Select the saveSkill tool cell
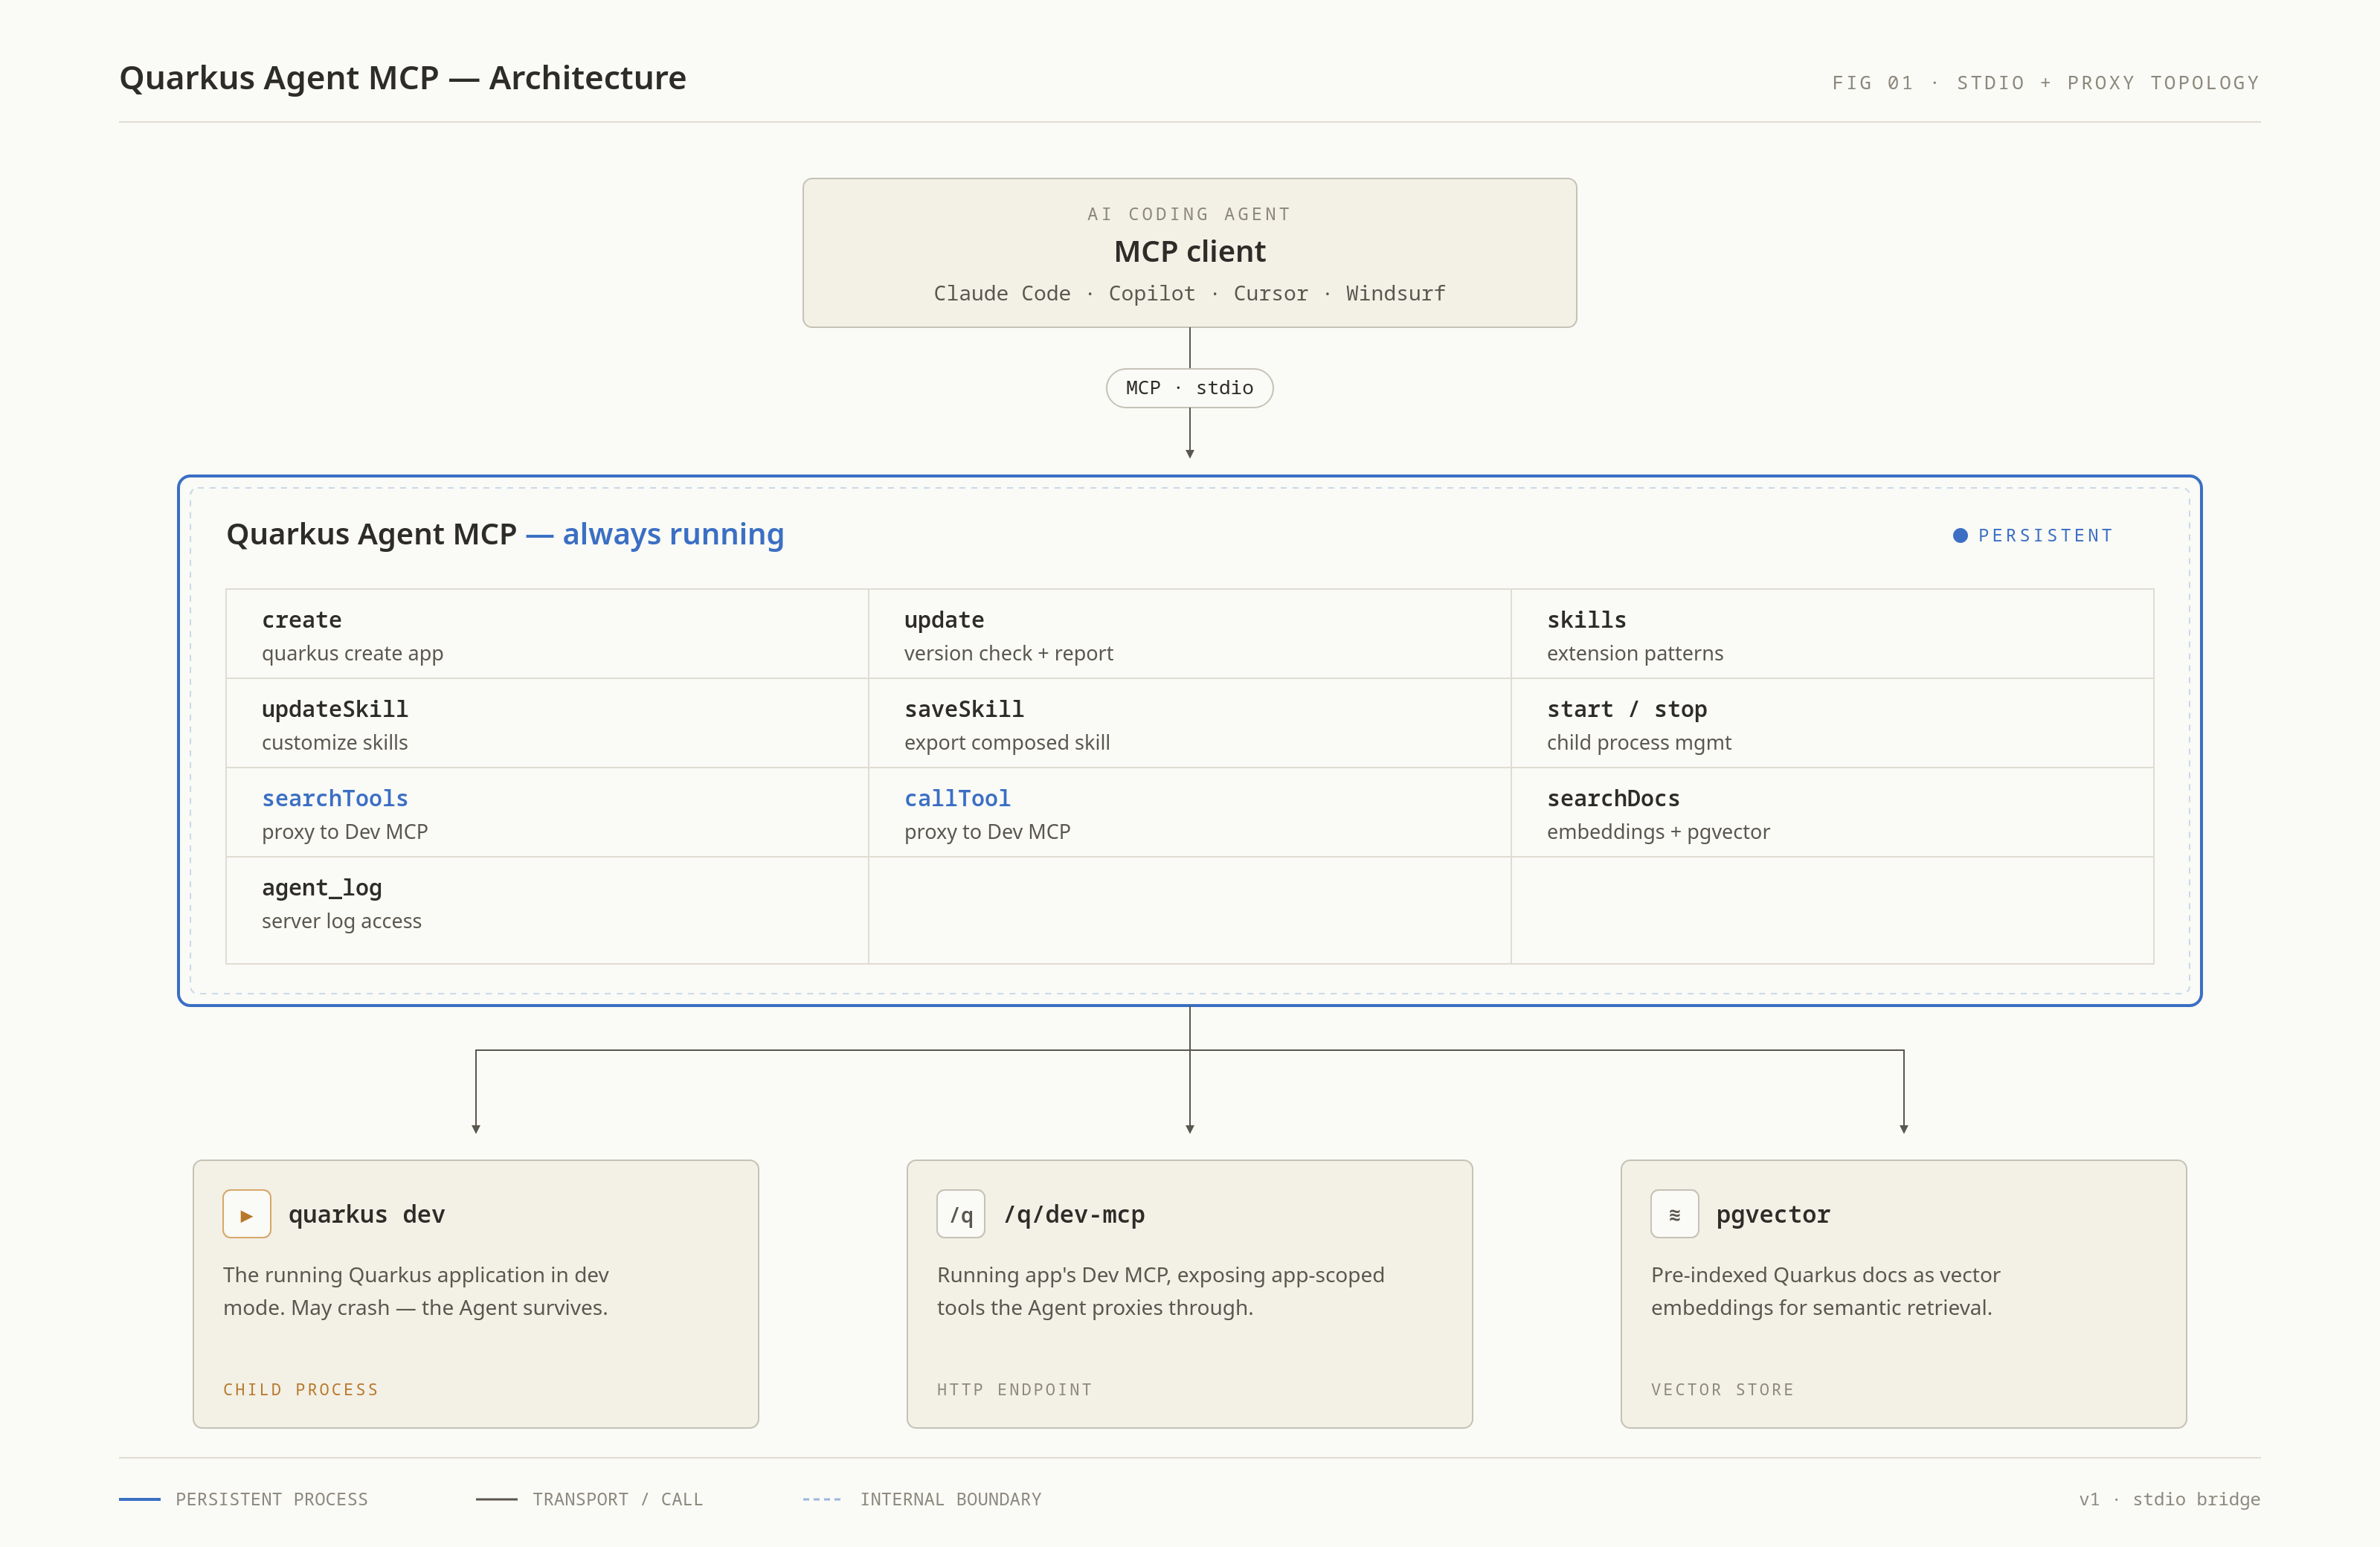The height and width of the screenshot is (1547, 2380). [x=1190, y=723]
